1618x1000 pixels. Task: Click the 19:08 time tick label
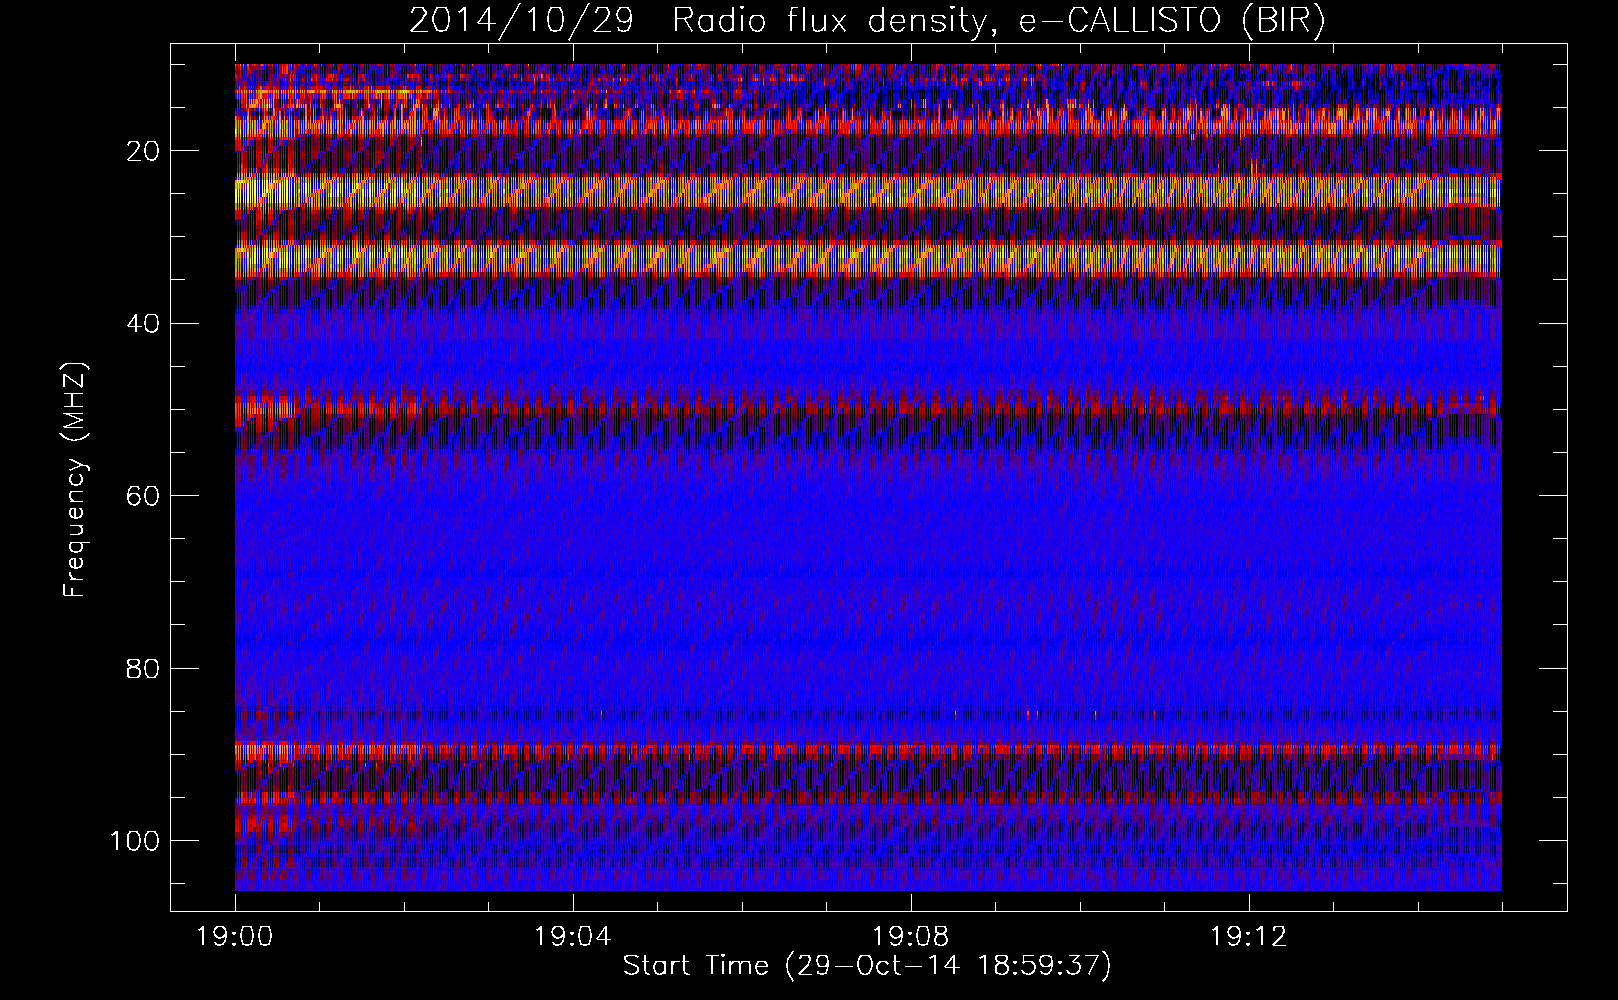click(910, 938)
